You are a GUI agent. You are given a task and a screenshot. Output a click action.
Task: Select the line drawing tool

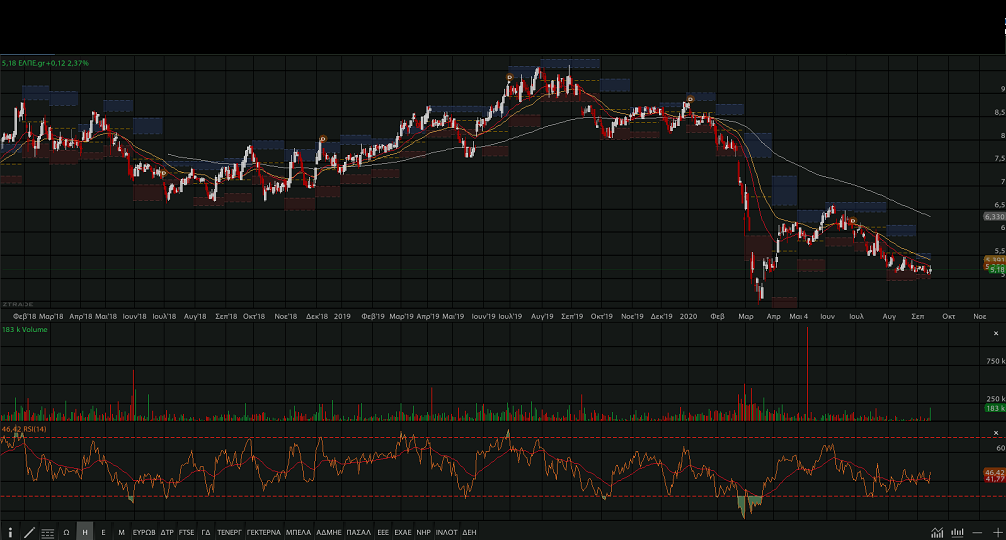pos(29,532)
